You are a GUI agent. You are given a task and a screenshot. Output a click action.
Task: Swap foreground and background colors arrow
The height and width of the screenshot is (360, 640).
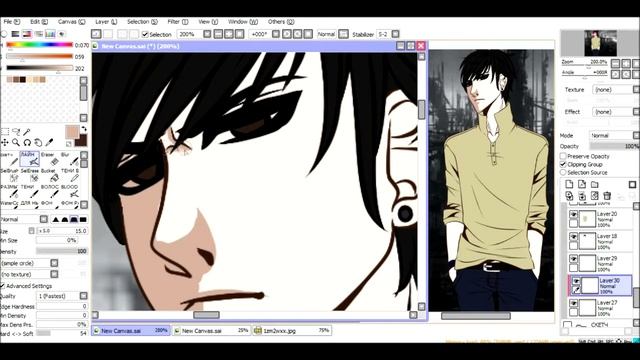(x=84, y=129)
